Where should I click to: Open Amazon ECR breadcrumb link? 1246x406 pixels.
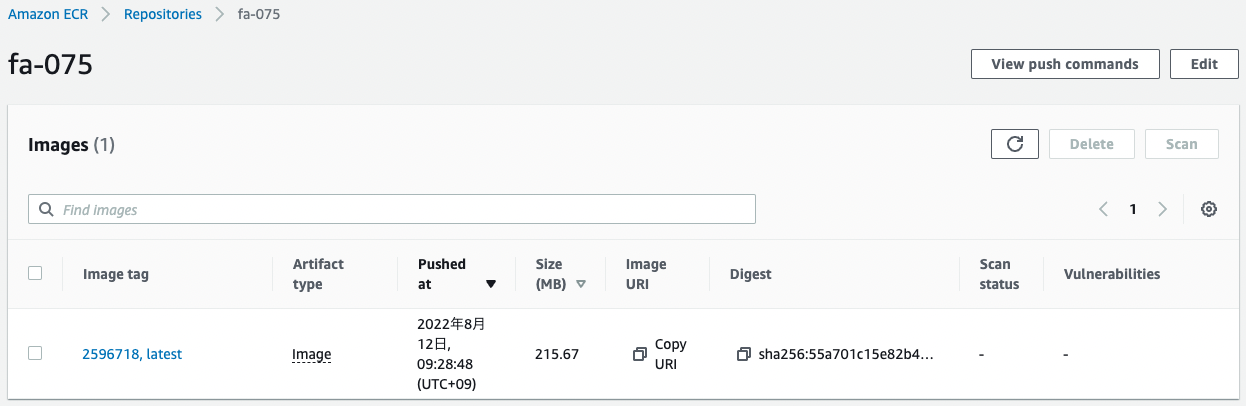47,15
